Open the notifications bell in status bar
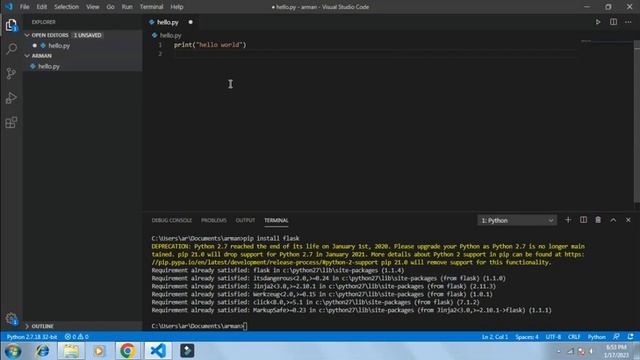Image resolution: width=640 pixels, height=360 pixels. click(x=631, y=337)
